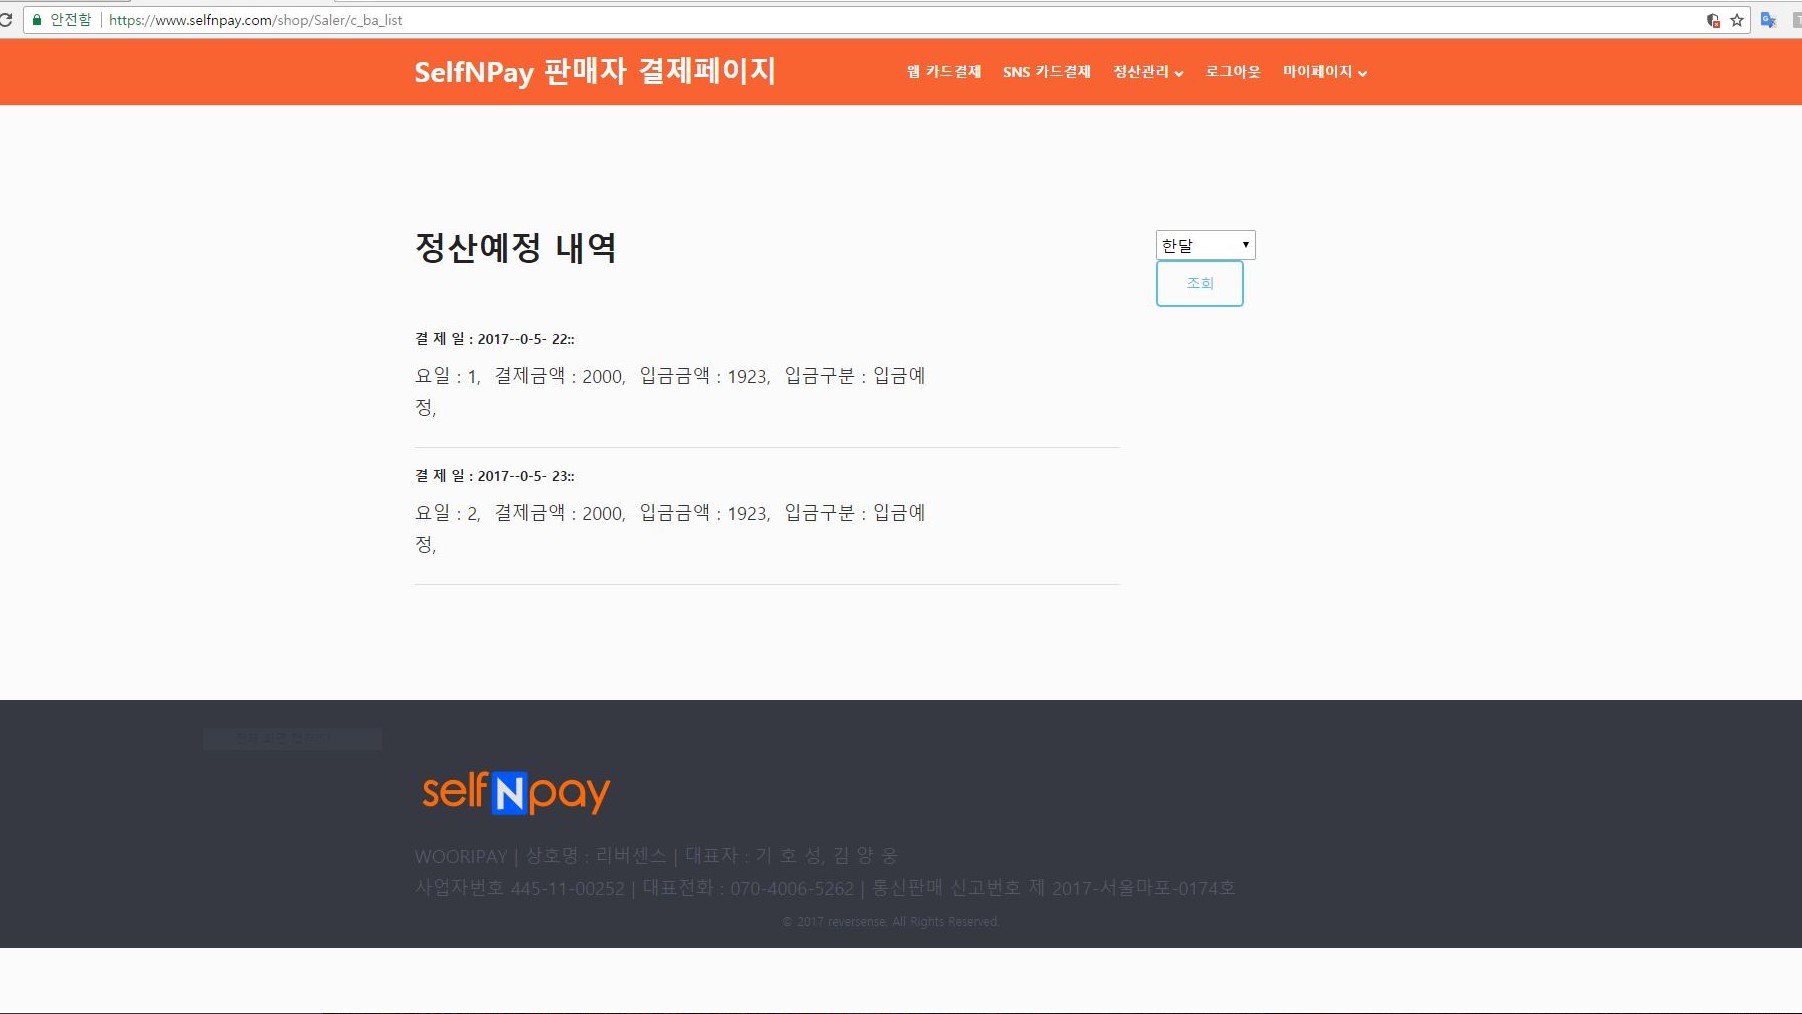The height and width of the screenshot is (1014, 1802).
Task: Click the green secure padlock icon
Action: [38, 20]
